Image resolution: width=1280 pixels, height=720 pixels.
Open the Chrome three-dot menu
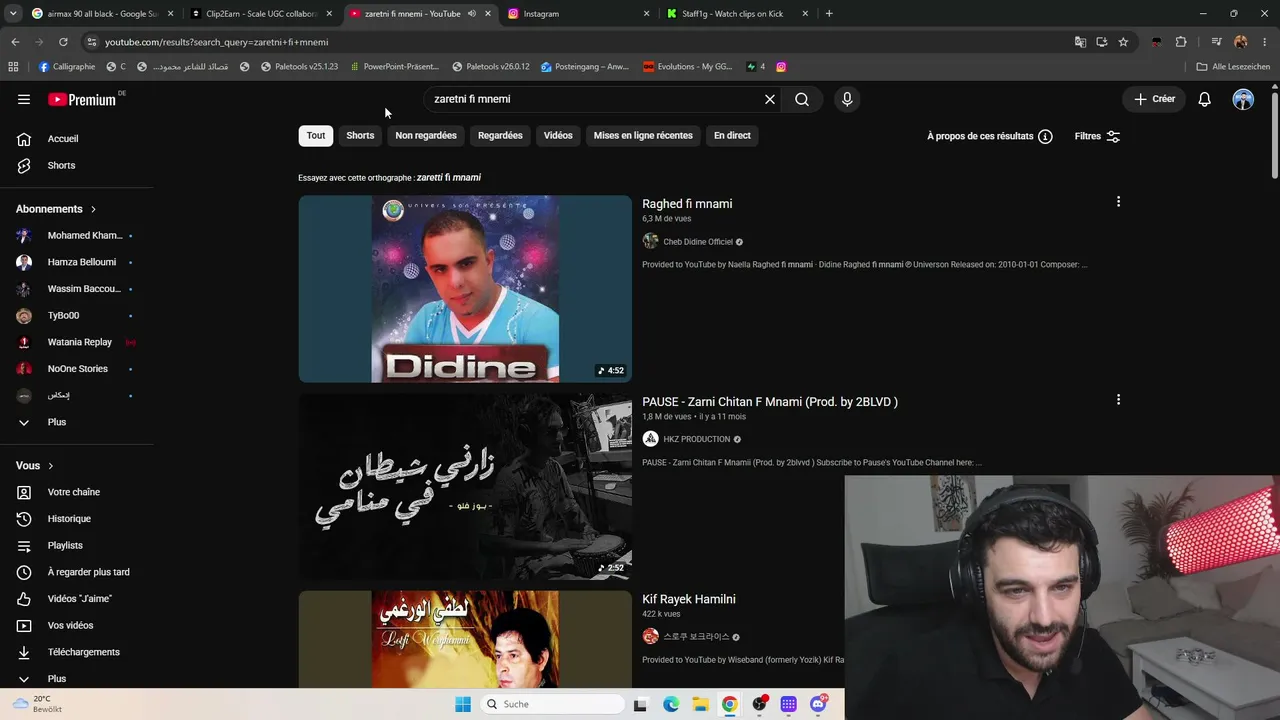(x=1265, y=42)
